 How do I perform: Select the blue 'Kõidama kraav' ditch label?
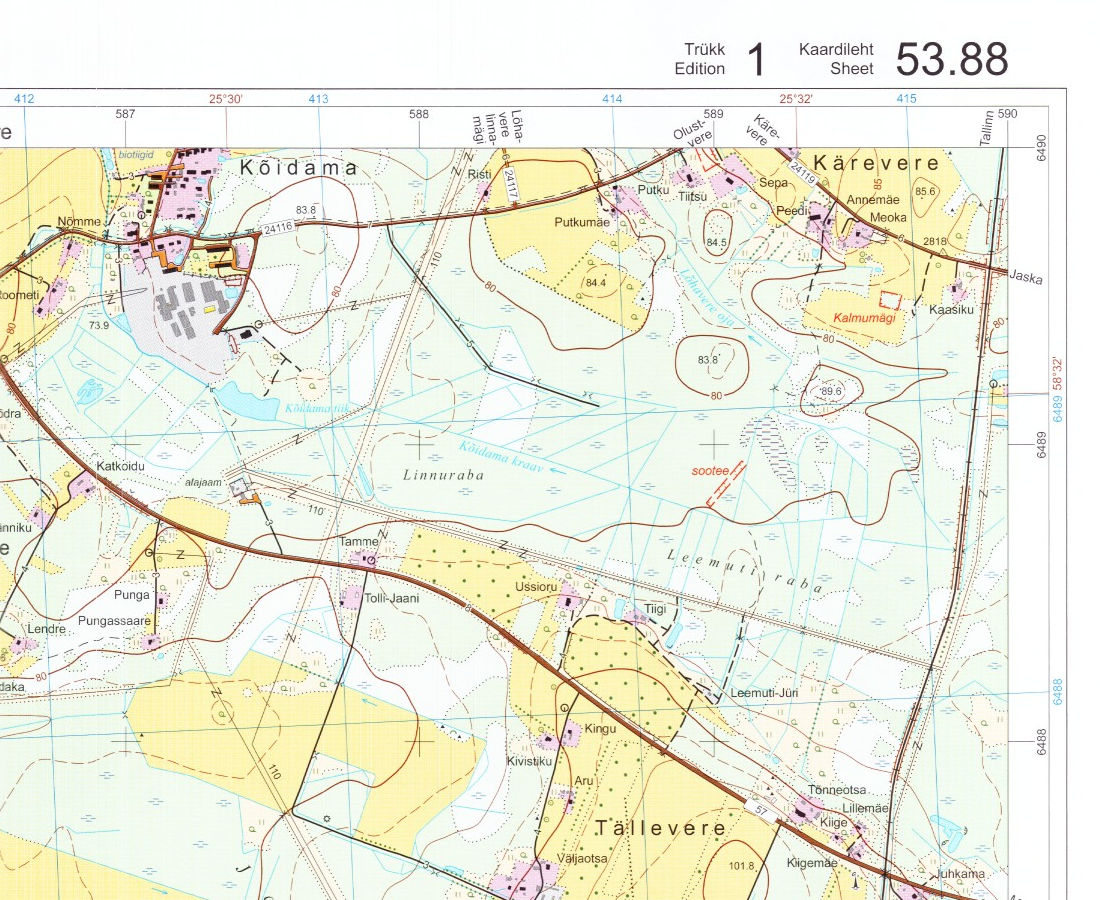tap(504, 457)
